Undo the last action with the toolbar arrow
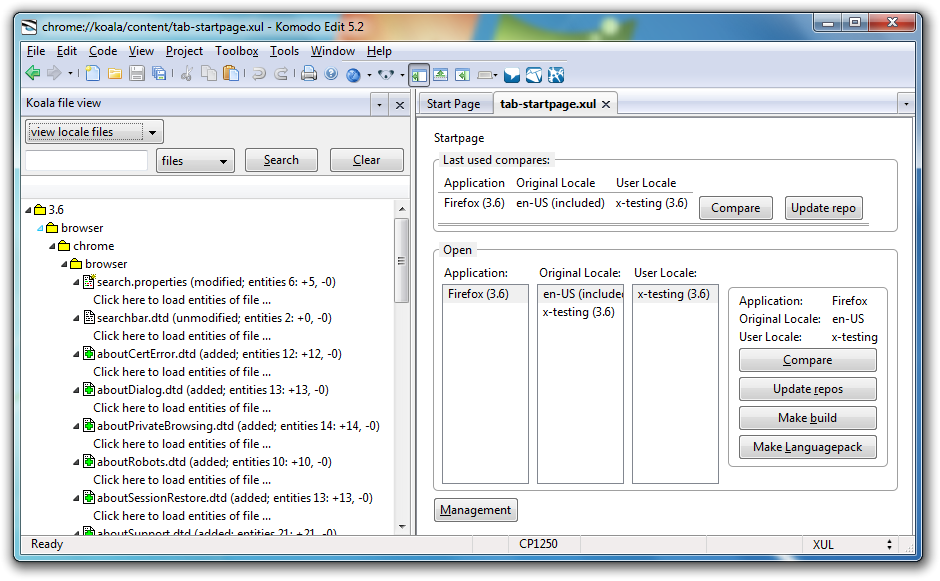The height and width of the screenshot is (581, 940). 258,74
